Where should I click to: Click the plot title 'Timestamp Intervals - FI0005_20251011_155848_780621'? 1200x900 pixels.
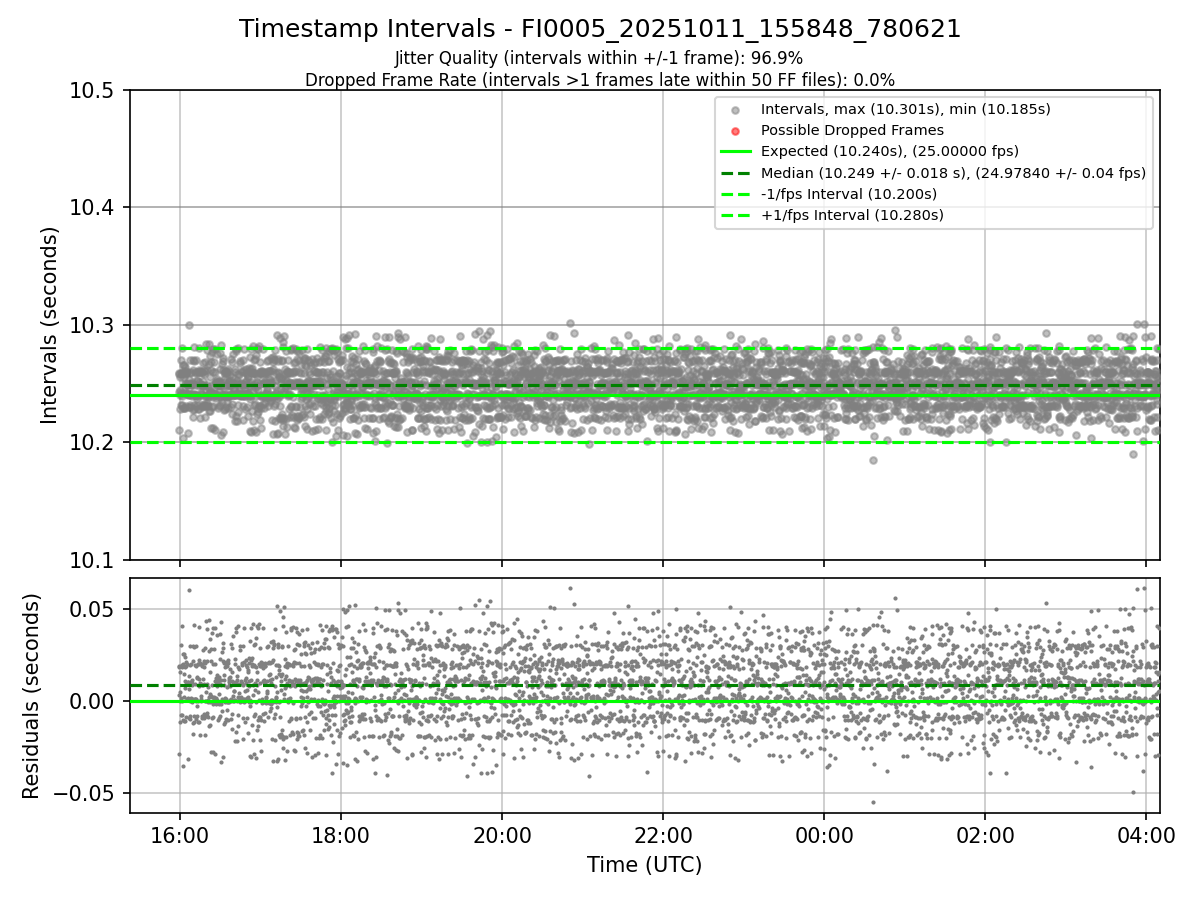(x=600, y=29)
